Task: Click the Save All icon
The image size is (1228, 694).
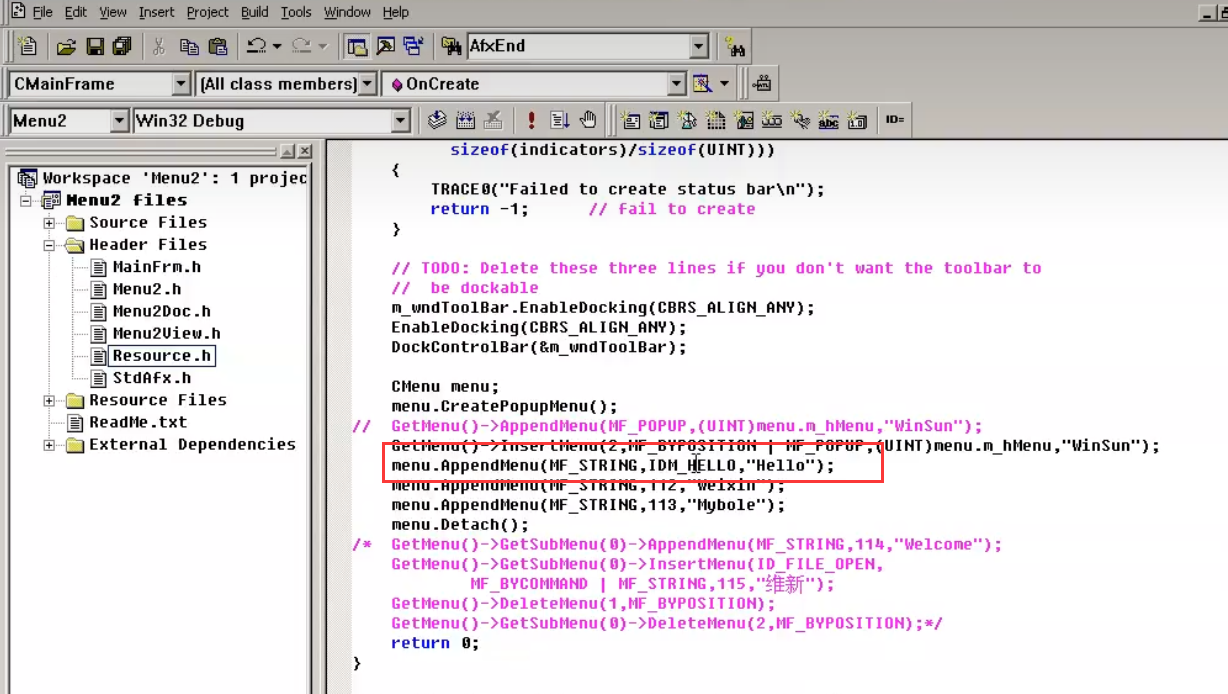Action: [x=122, y=46]
